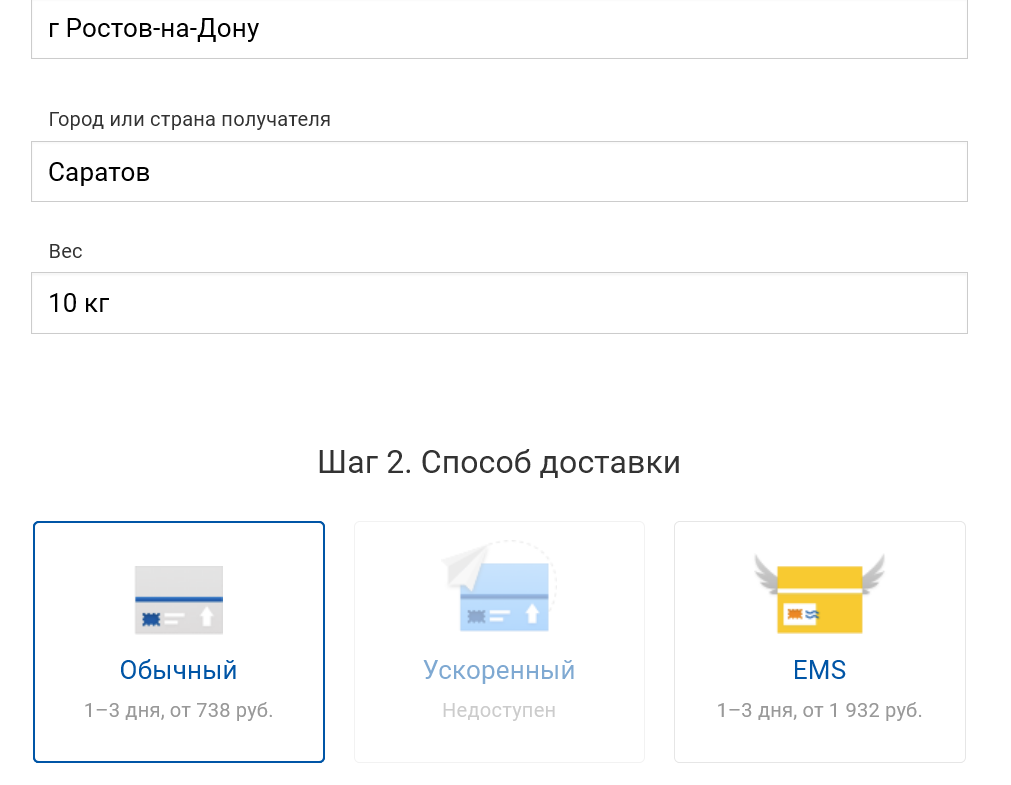This screenshot has width=1011, height=785.
Task: Click the "Шаг 2. Способ доставки" heading
Action: coord(499,463)
